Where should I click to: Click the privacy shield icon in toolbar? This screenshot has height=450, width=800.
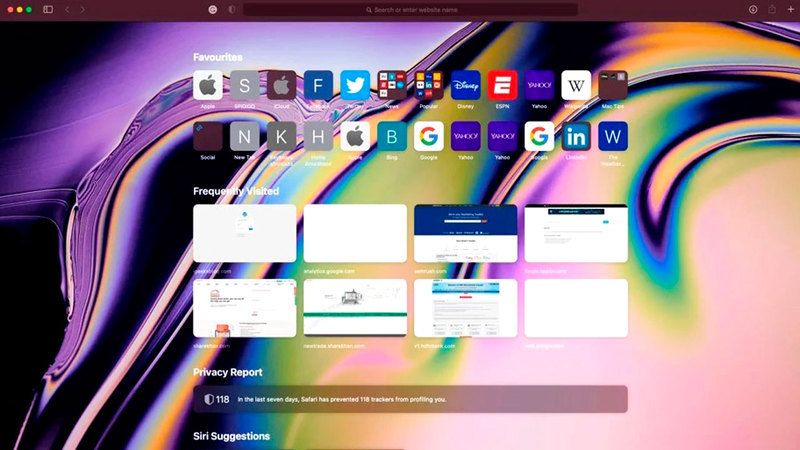tap(232, 9)
